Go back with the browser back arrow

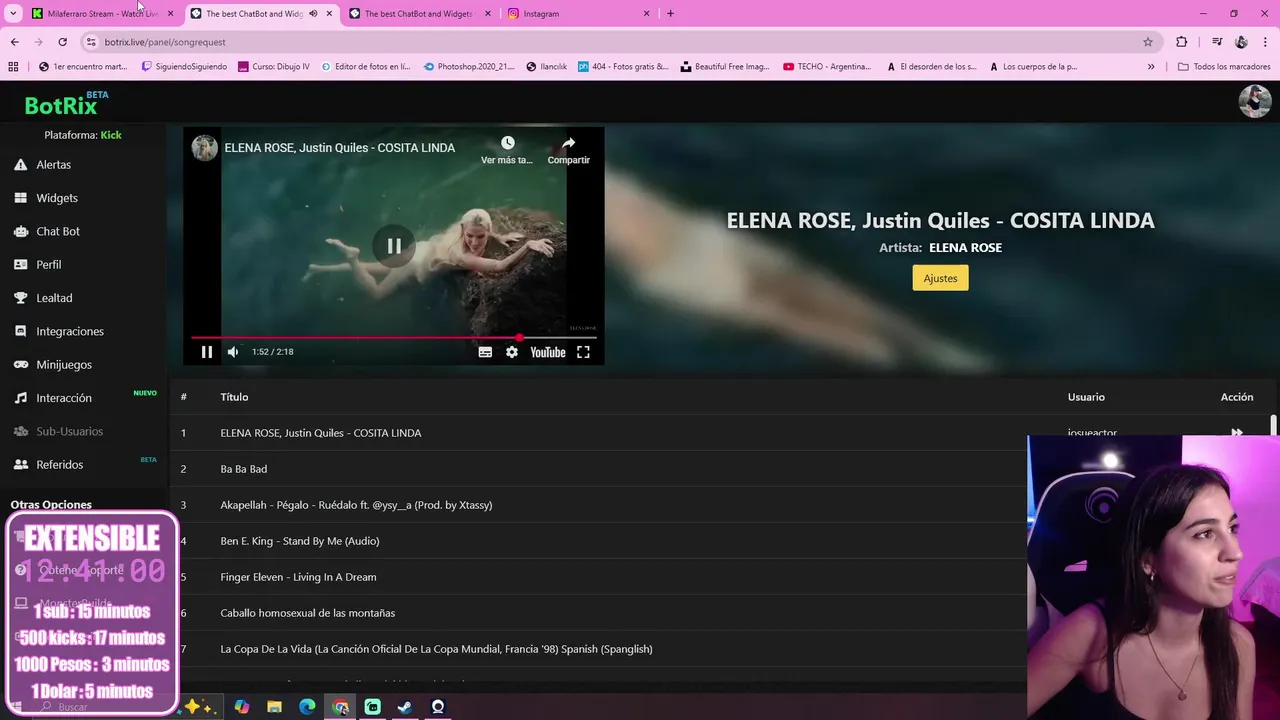coord(14,42)
